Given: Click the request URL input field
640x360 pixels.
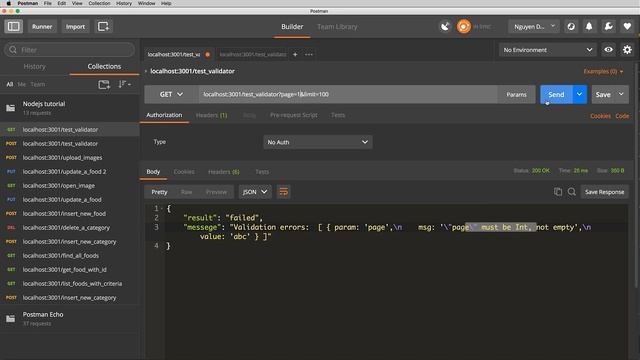Looking at the screenshot, I should [348, 94].
